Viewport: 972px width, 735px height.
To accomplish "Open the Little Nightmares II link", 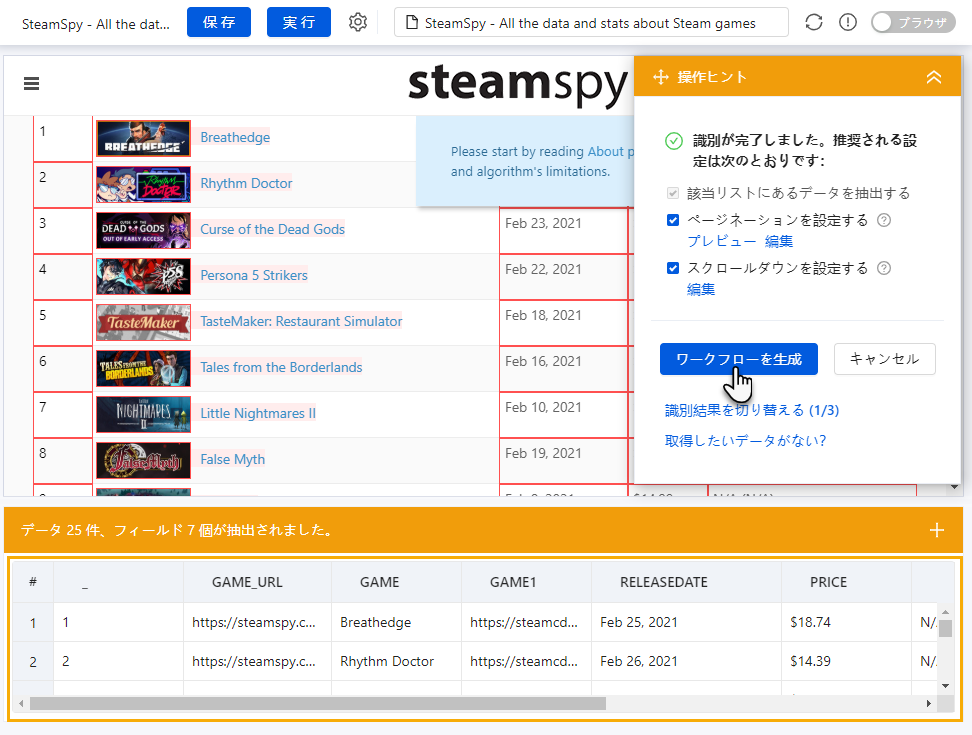I will (258, 413).
